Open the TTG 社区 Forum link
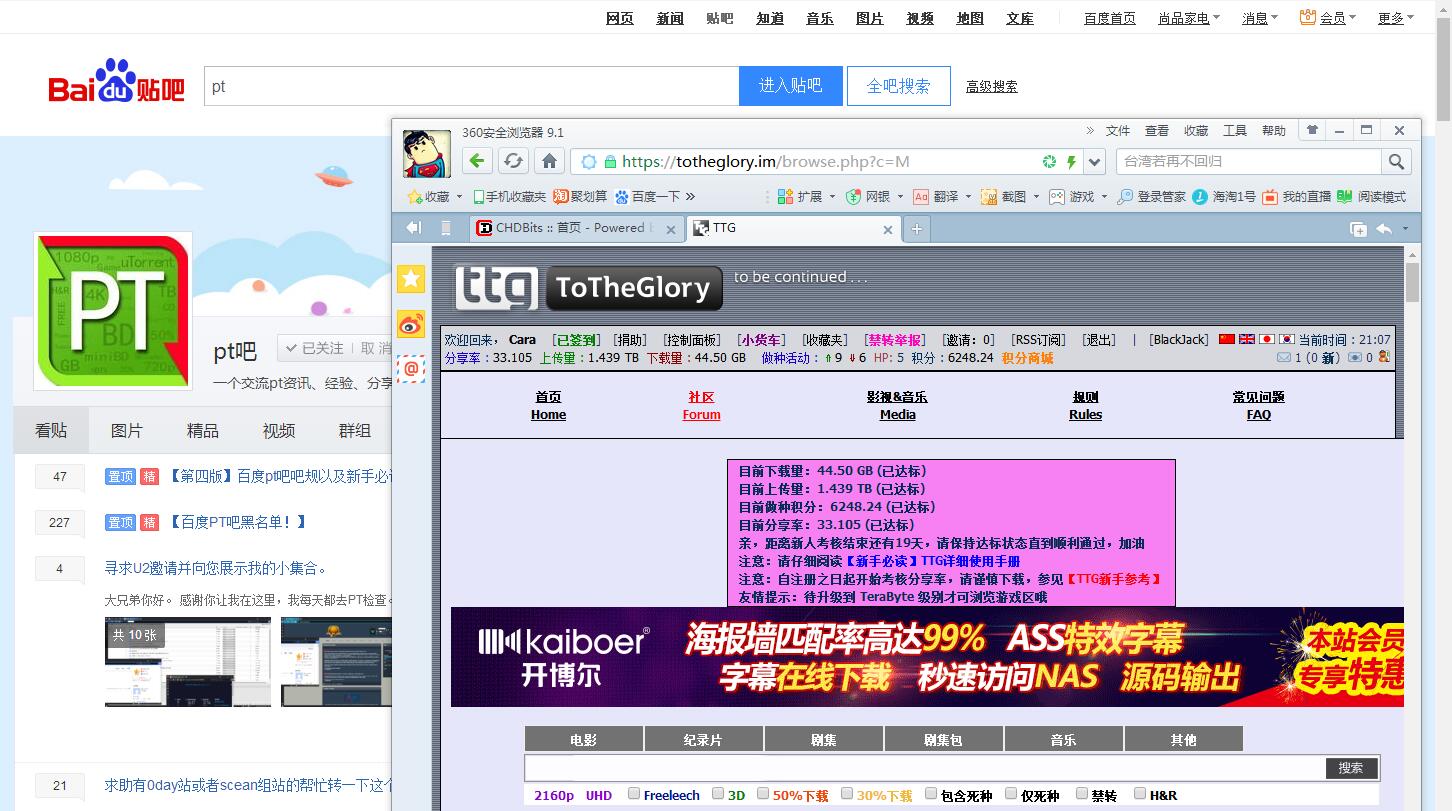This screenshot has height=811, width=1452. pos(702,405)
